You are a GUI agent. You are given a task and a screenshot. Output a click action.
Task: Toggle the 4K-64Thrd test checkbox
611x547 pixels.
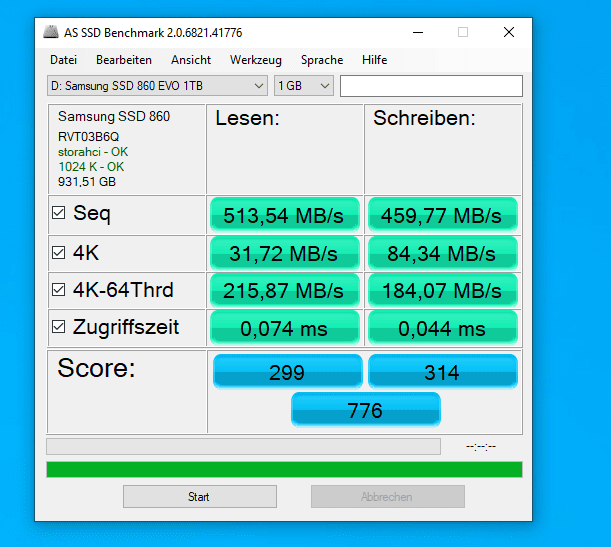click(x=58, y=289)
